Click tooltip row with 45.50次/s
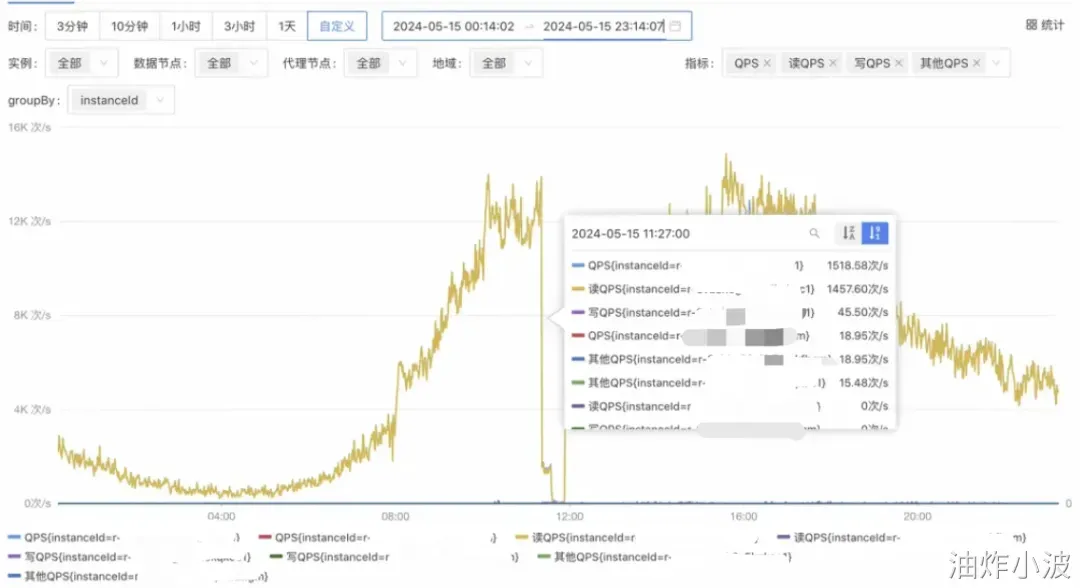This screenshot has height=588, width=1080. pos(729,313)
